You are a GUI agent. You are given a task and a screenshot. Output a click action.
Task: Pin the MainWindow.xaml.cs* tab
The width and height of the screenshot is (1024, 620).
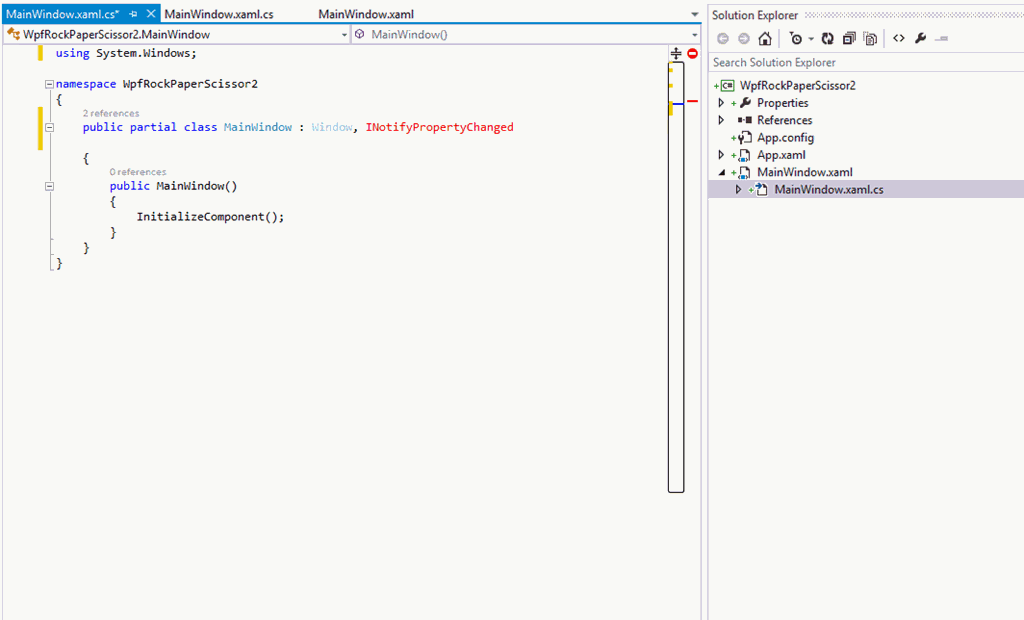133,15
